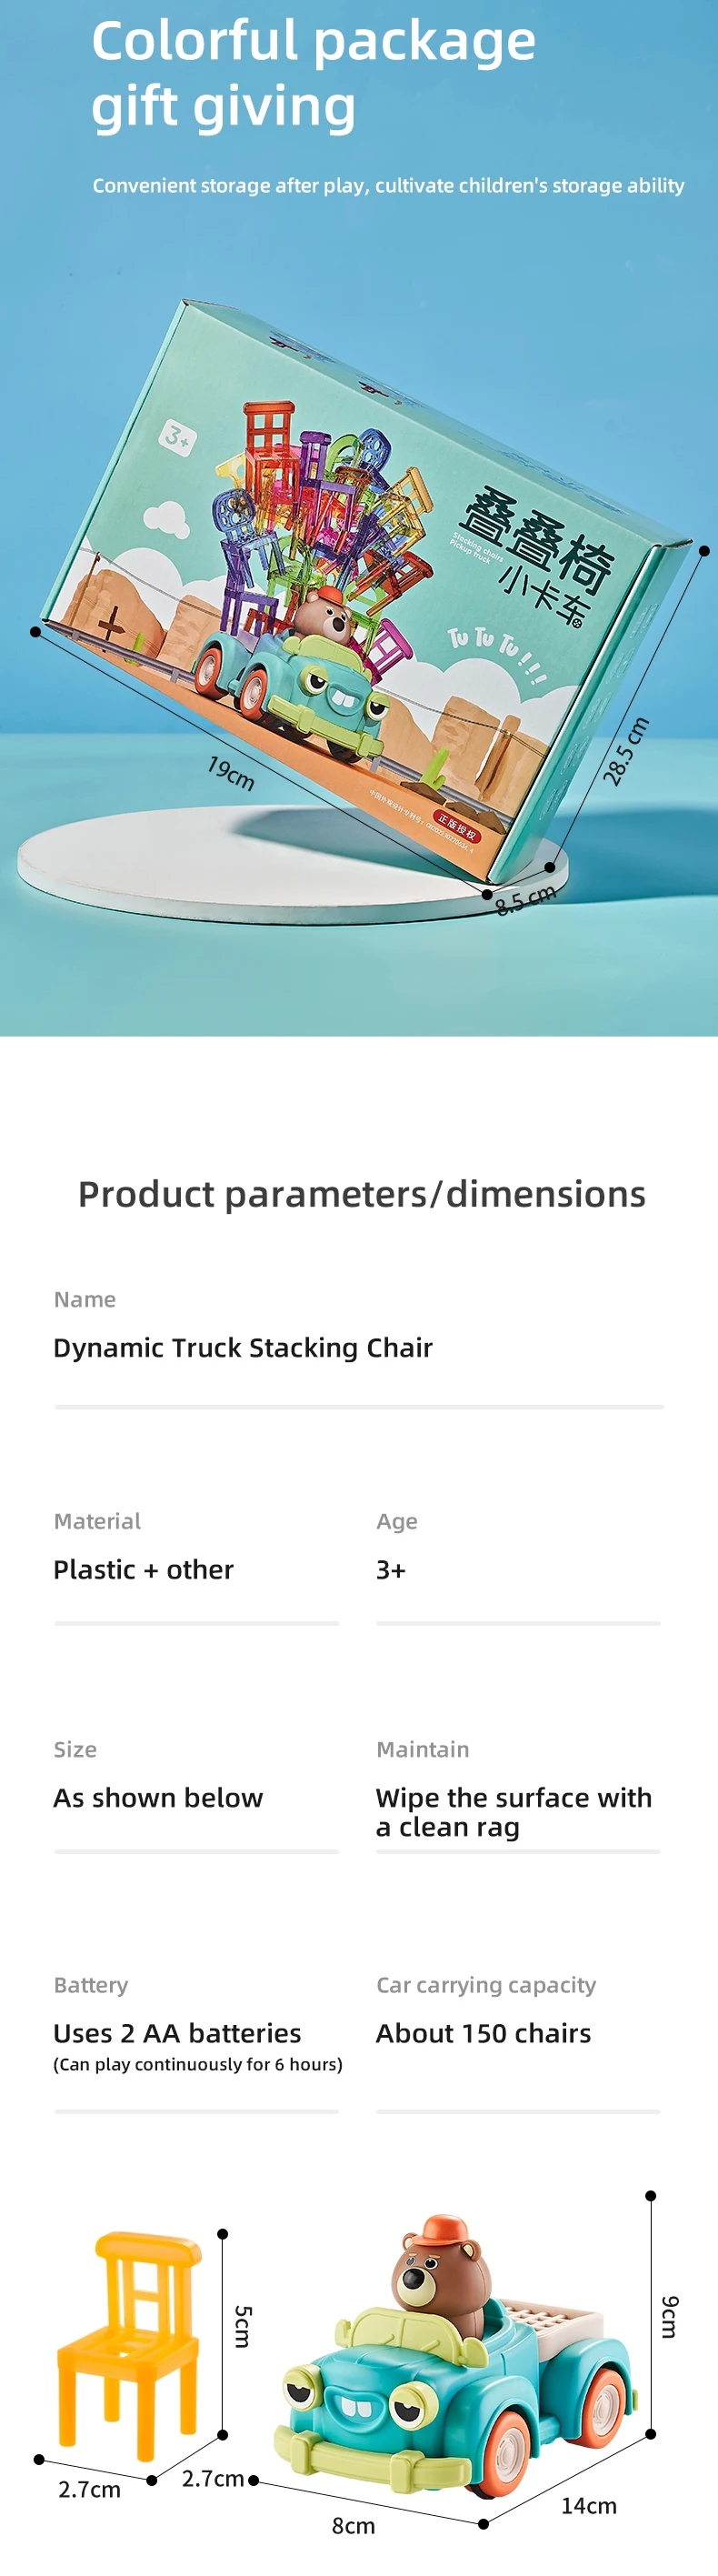
Task: Click the "Product parameters/dimensions" heading
Action: point(361,1194)
